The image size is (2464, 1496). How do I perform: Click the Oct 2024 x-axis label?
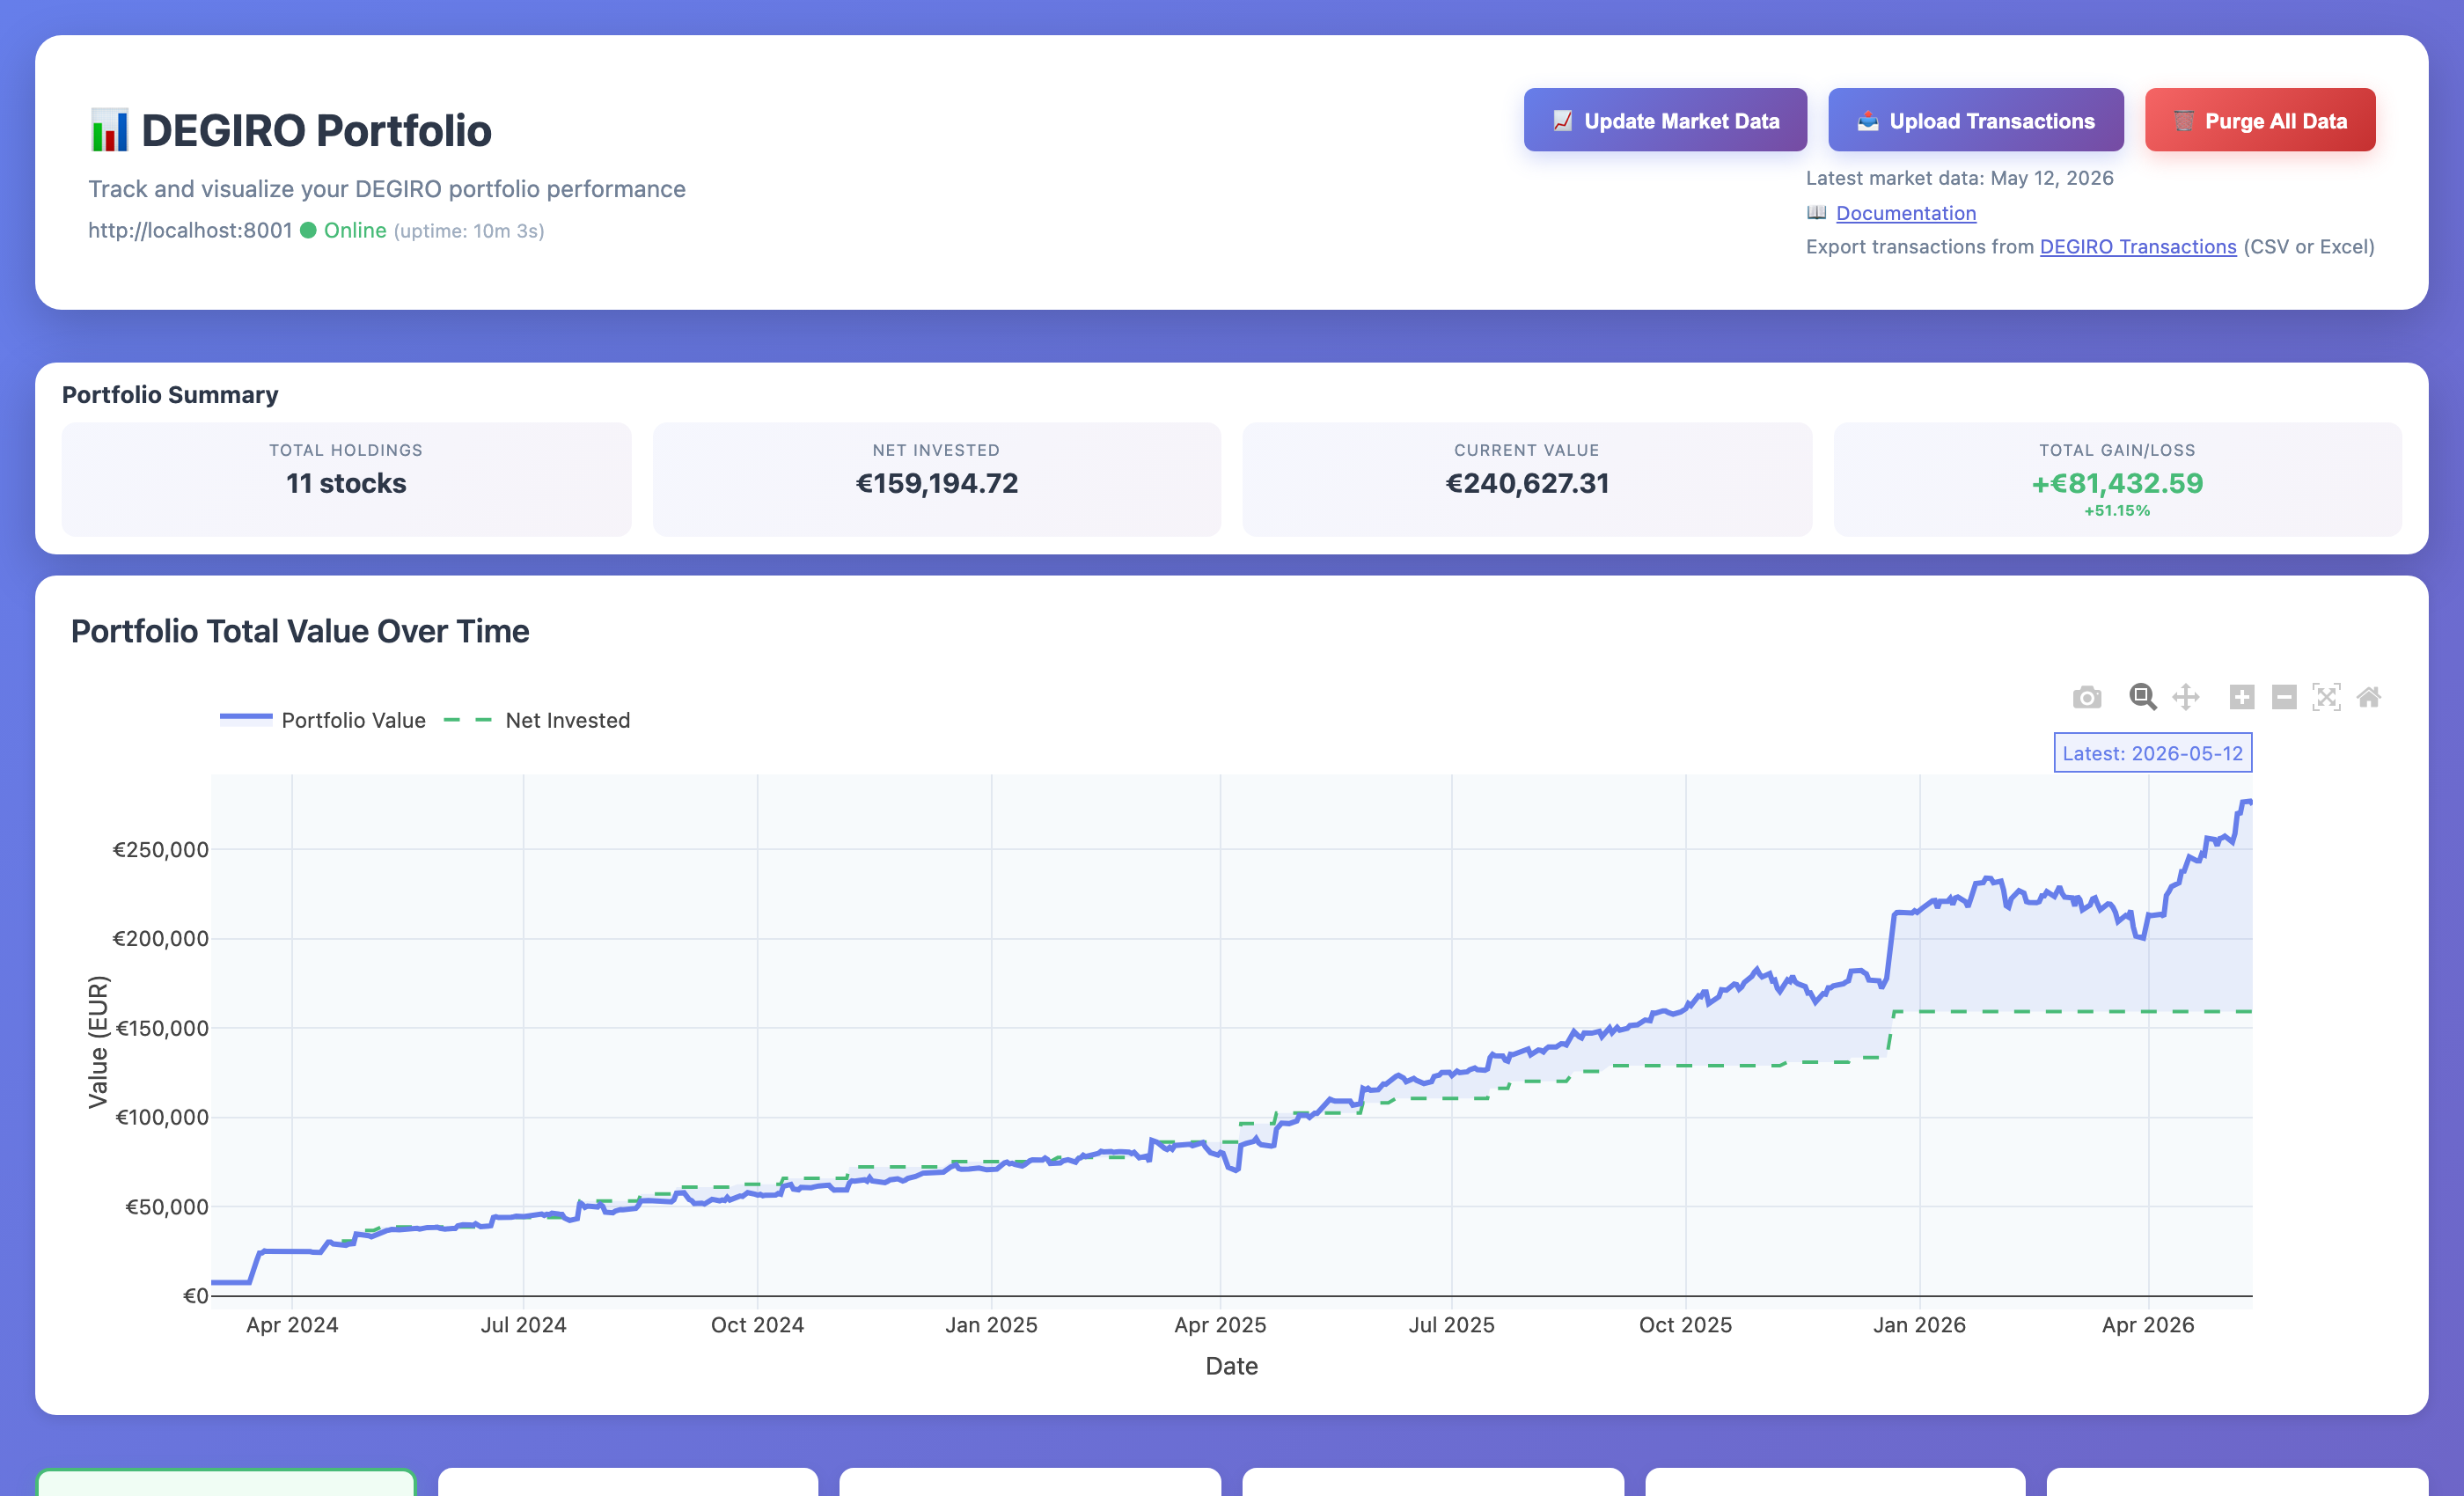tap(757, 1325)
